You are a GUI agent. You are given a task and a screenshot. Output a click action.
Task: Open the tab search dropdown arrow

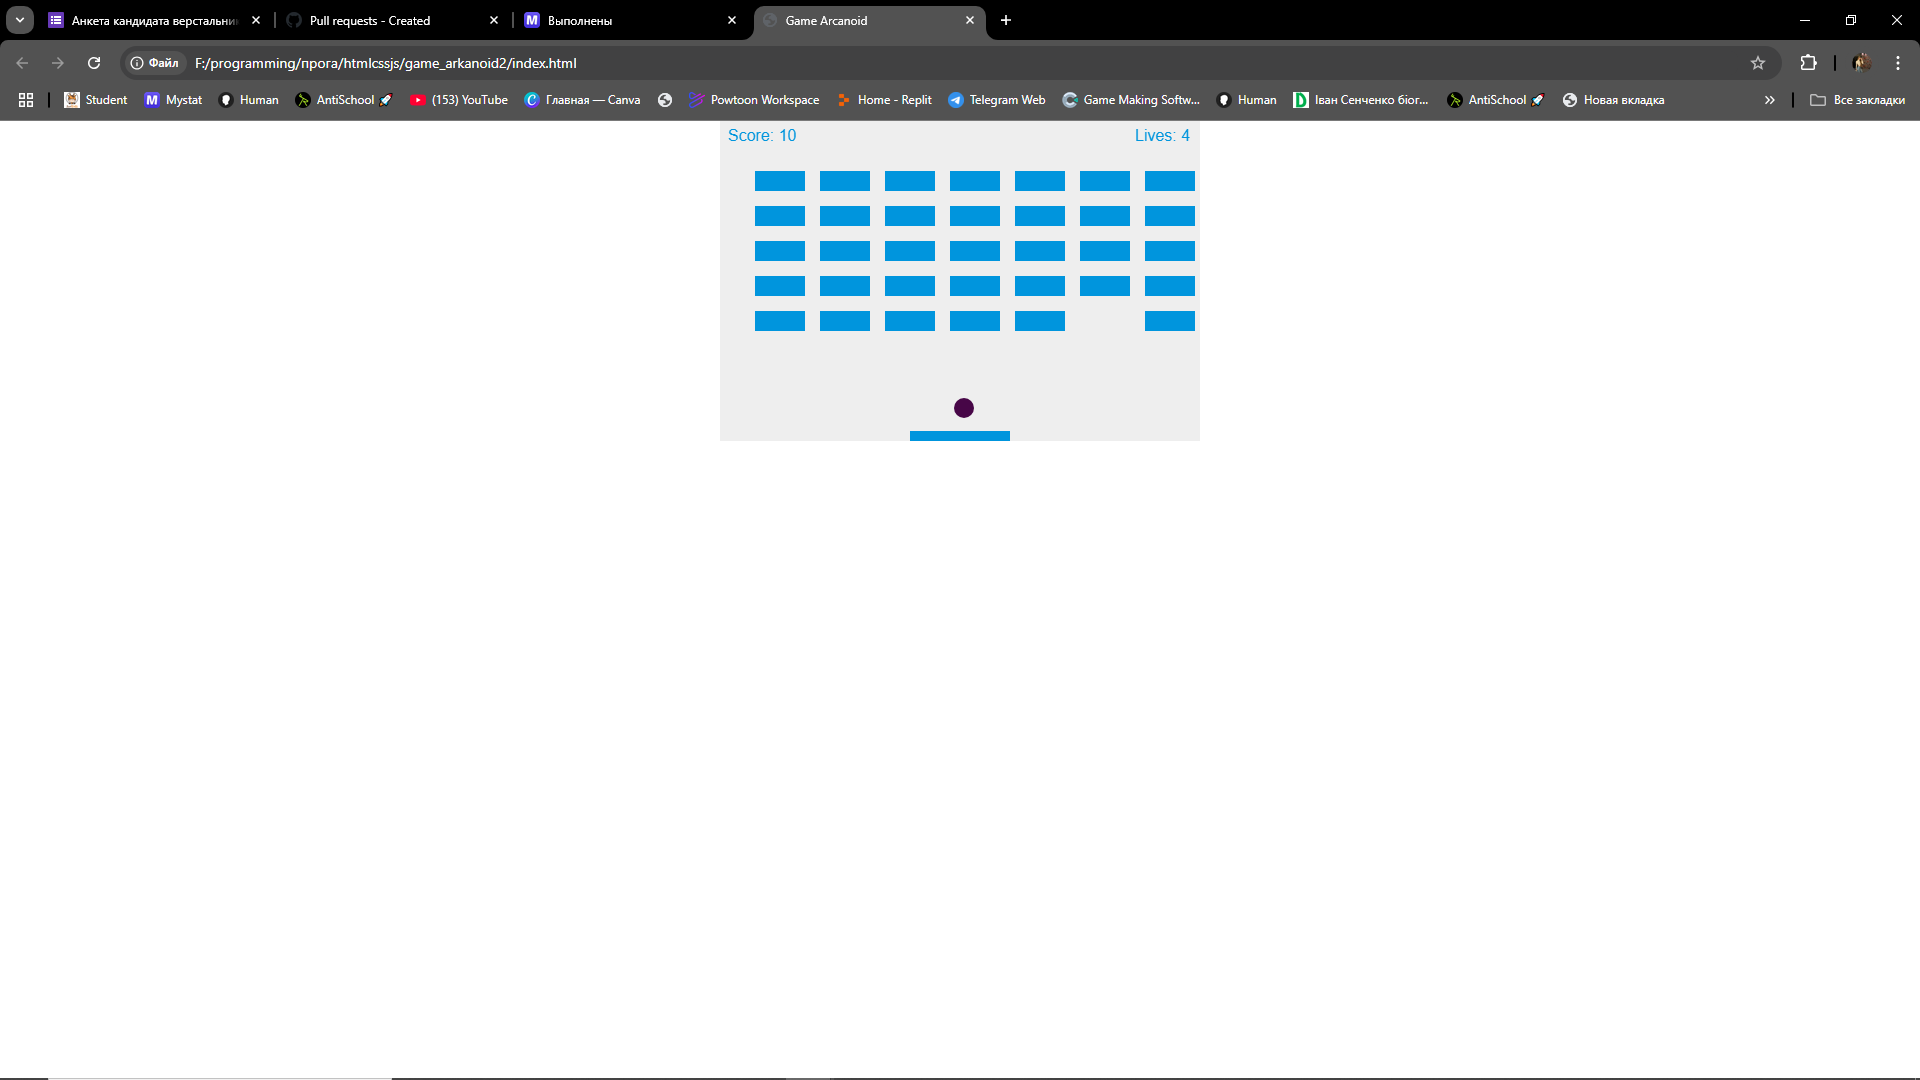(20, 20)
